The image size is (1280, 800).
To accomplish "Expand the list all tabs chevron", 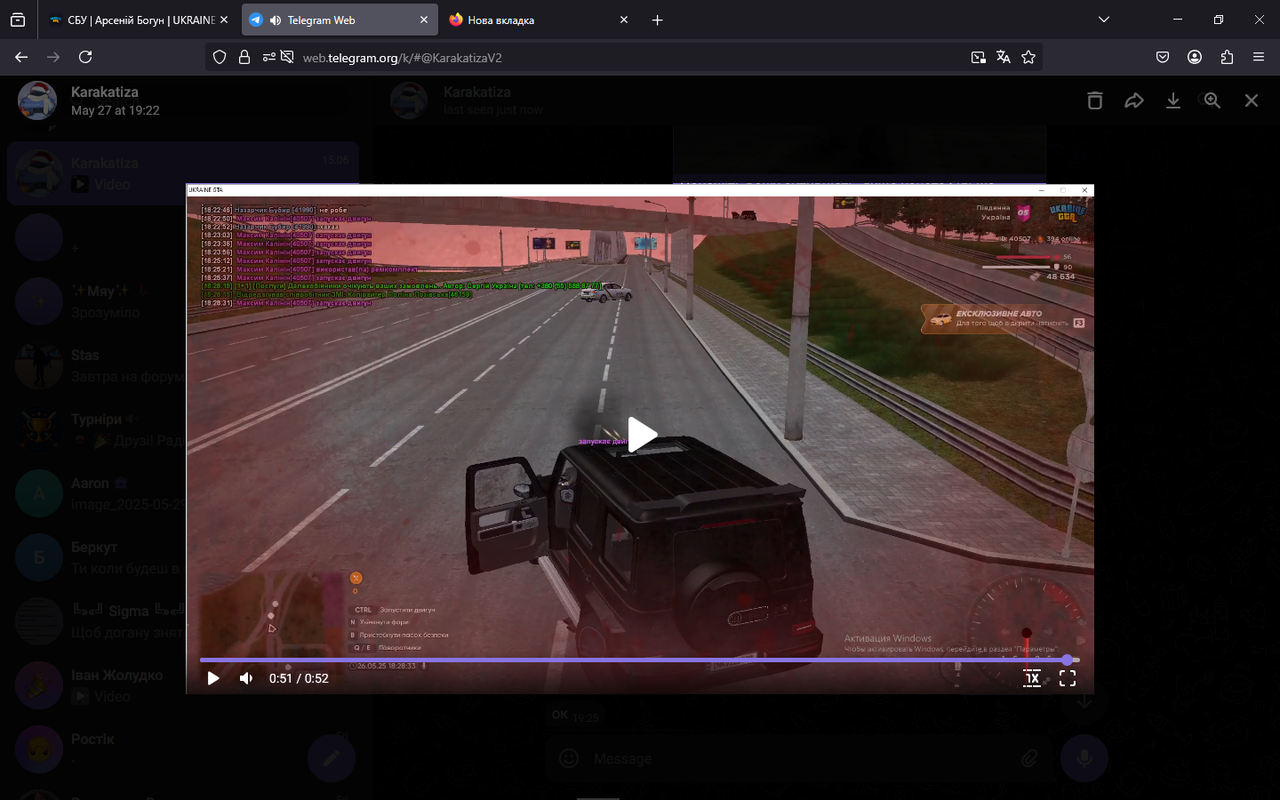I will pos(1104,20).
